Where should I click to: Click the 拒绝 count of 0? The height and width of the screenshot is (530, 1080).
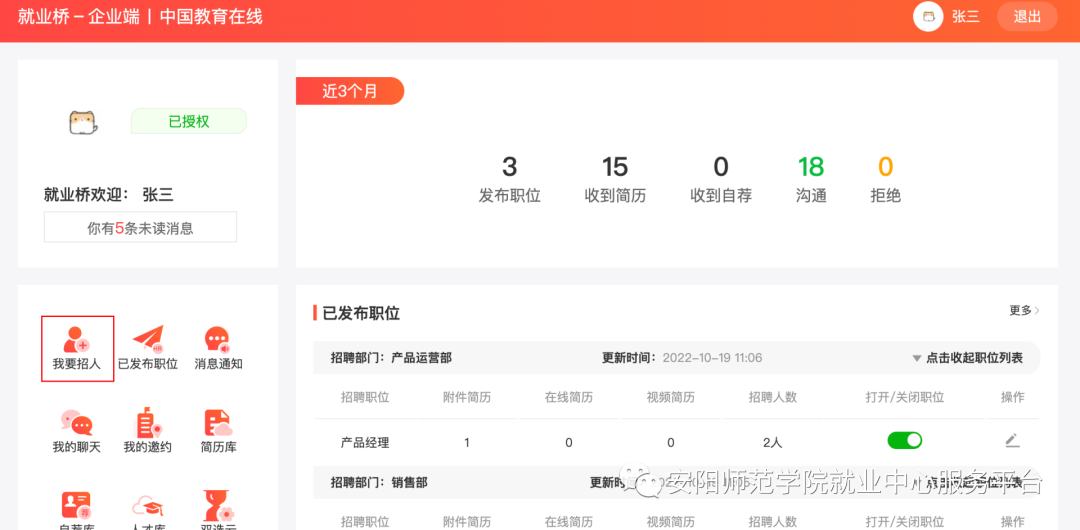tap(886, 167)
